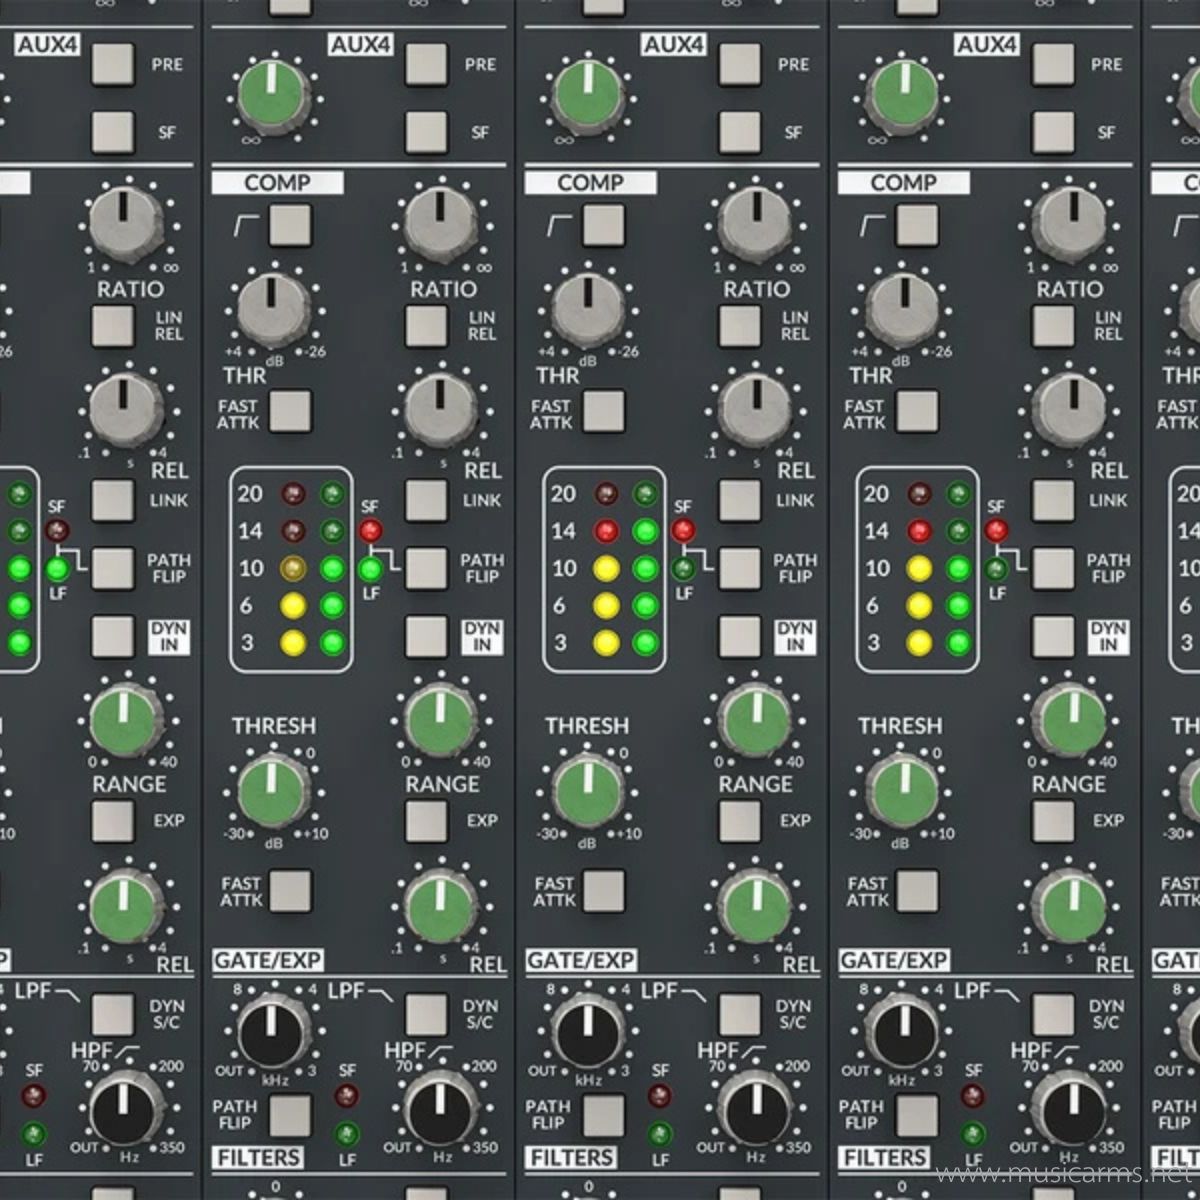Screen dimensions: 1200x1200
Task: Toggle DYN S/C in the third full strip
Action: coord(1053,1014)
